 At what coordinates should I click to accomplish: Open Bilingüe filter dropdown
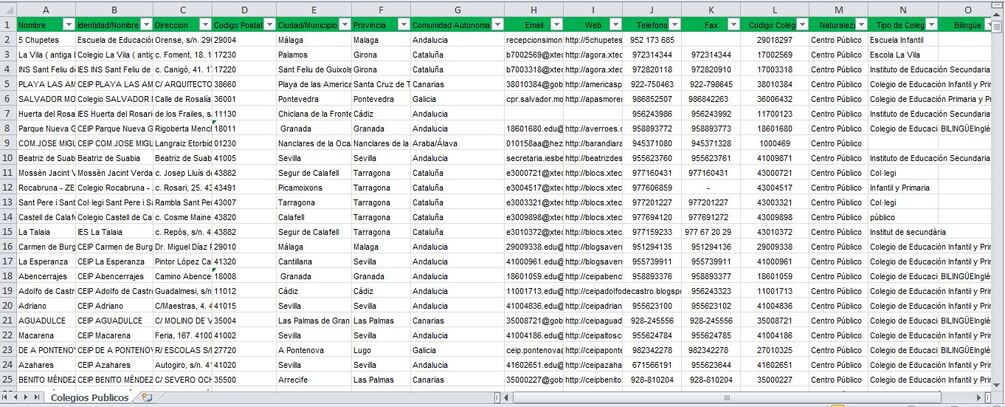pos(990,24)
